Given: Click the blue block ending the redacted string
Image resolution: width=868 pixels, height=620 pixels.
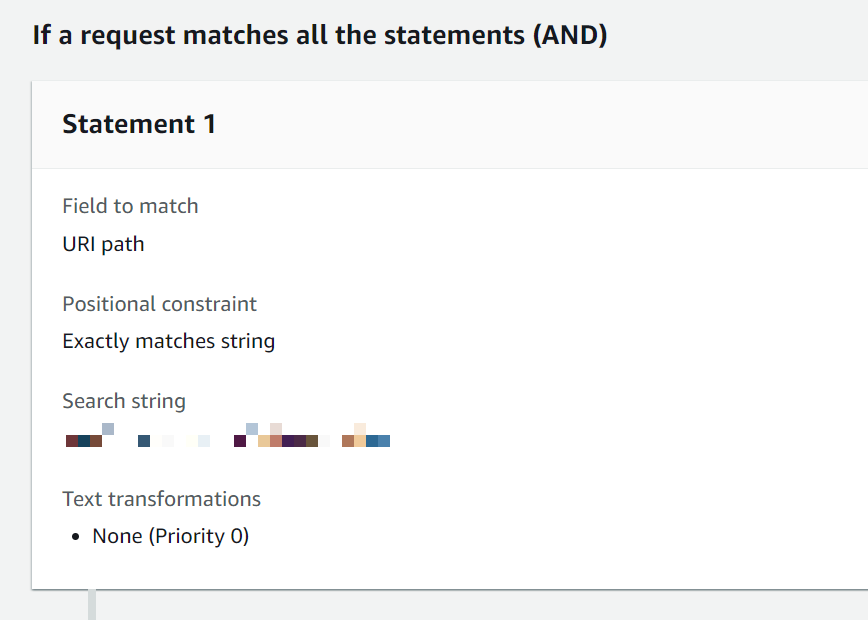Looking at the screenshot, I should click(x=378, y=441).
